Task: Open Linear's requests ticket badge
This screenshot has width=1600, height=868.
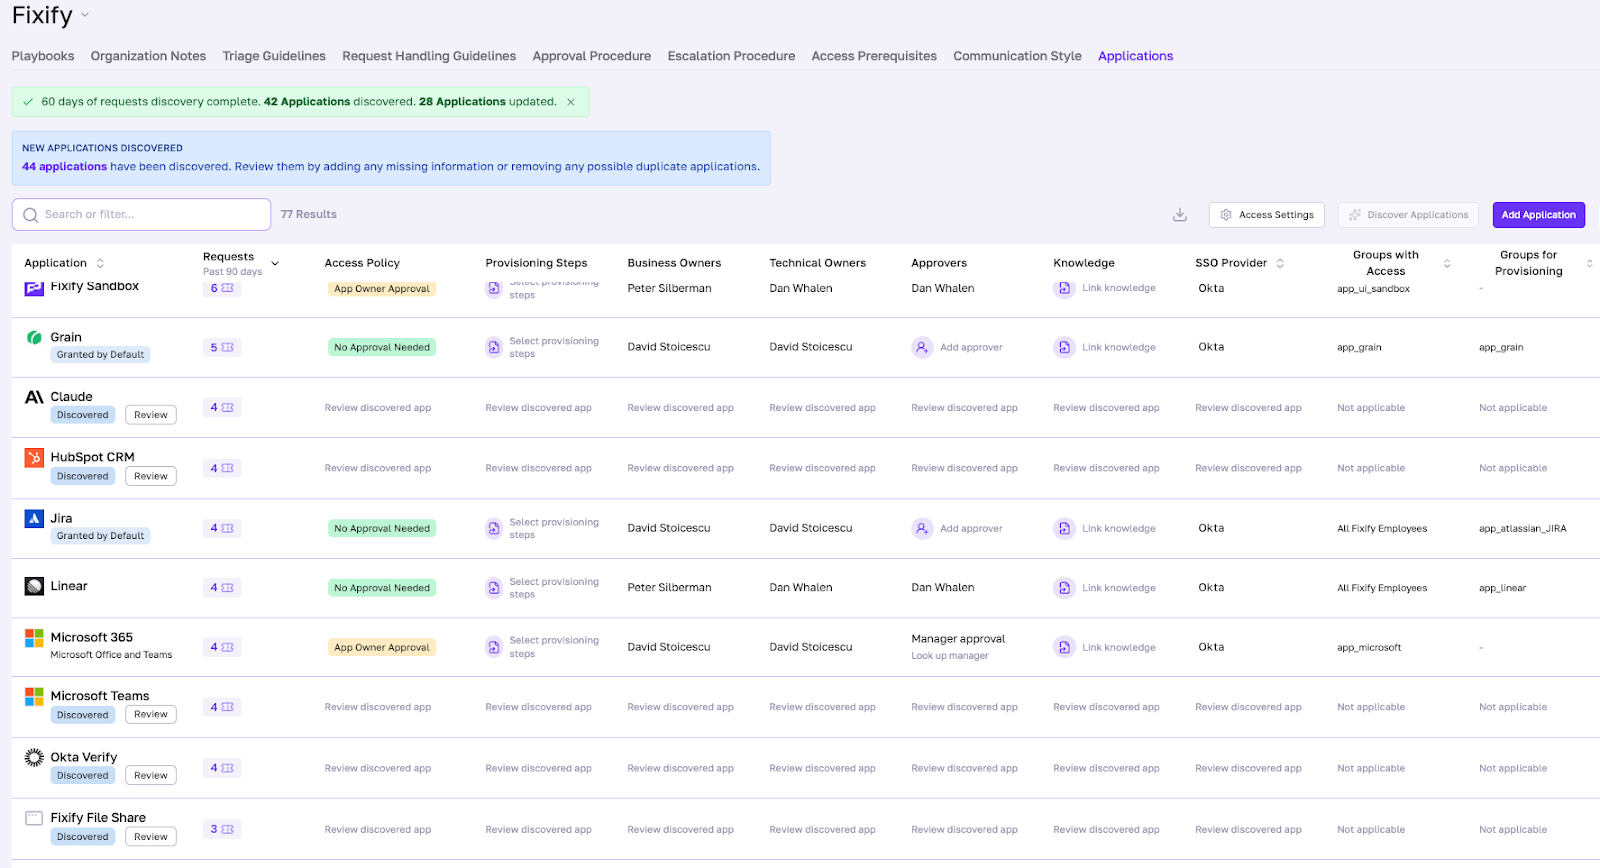Action: click(x=222, y=588)
